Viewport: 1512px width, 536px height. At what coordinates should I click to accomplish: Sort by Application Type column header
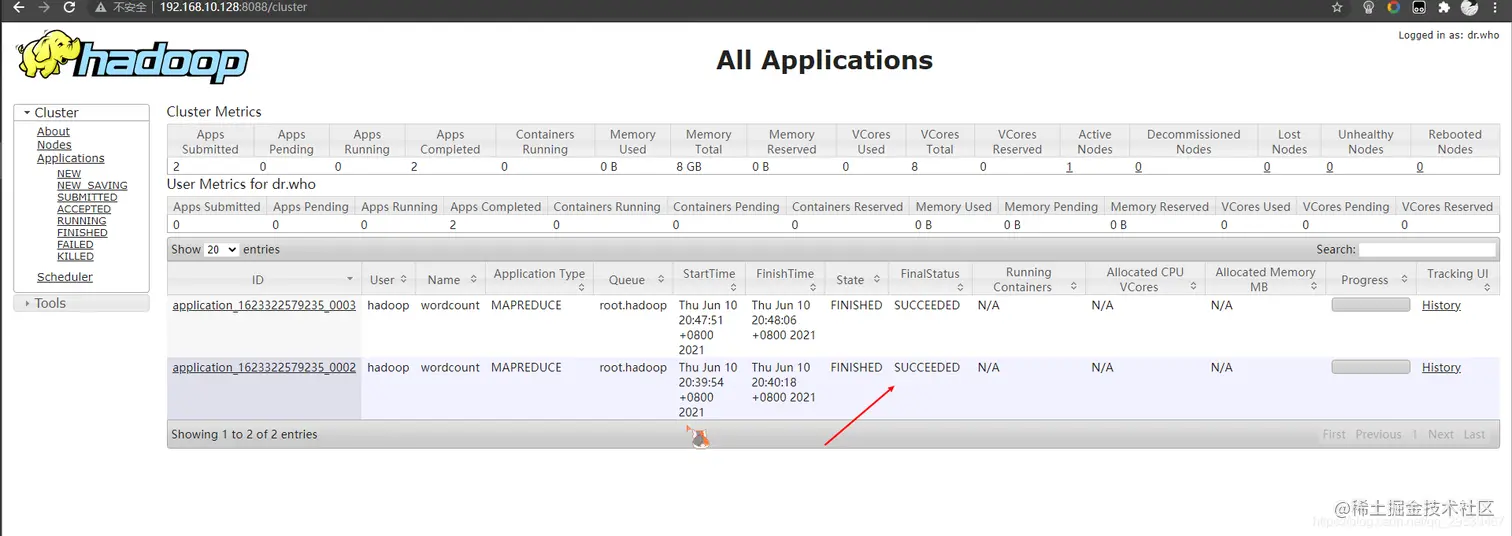[539, 280]
